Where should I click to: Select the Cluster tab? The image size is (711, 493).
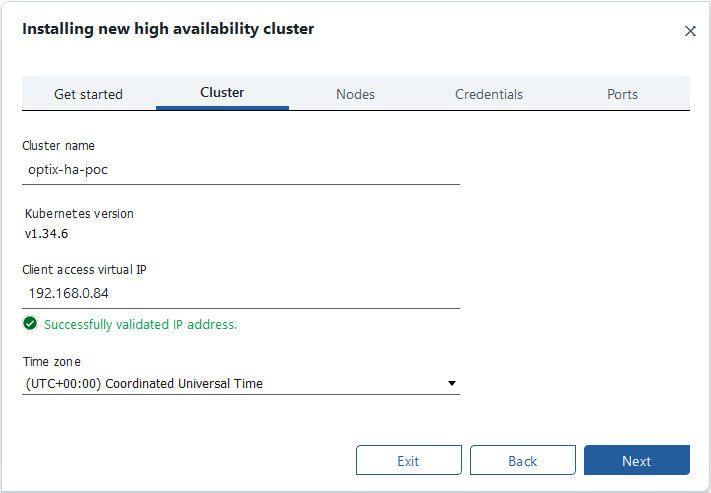222,93
